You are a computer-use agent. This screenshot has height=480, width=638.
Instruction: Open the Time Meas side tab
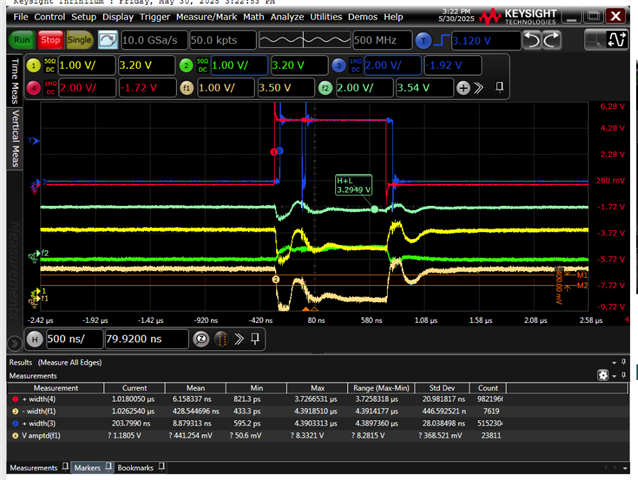click(x=15, y=81)
